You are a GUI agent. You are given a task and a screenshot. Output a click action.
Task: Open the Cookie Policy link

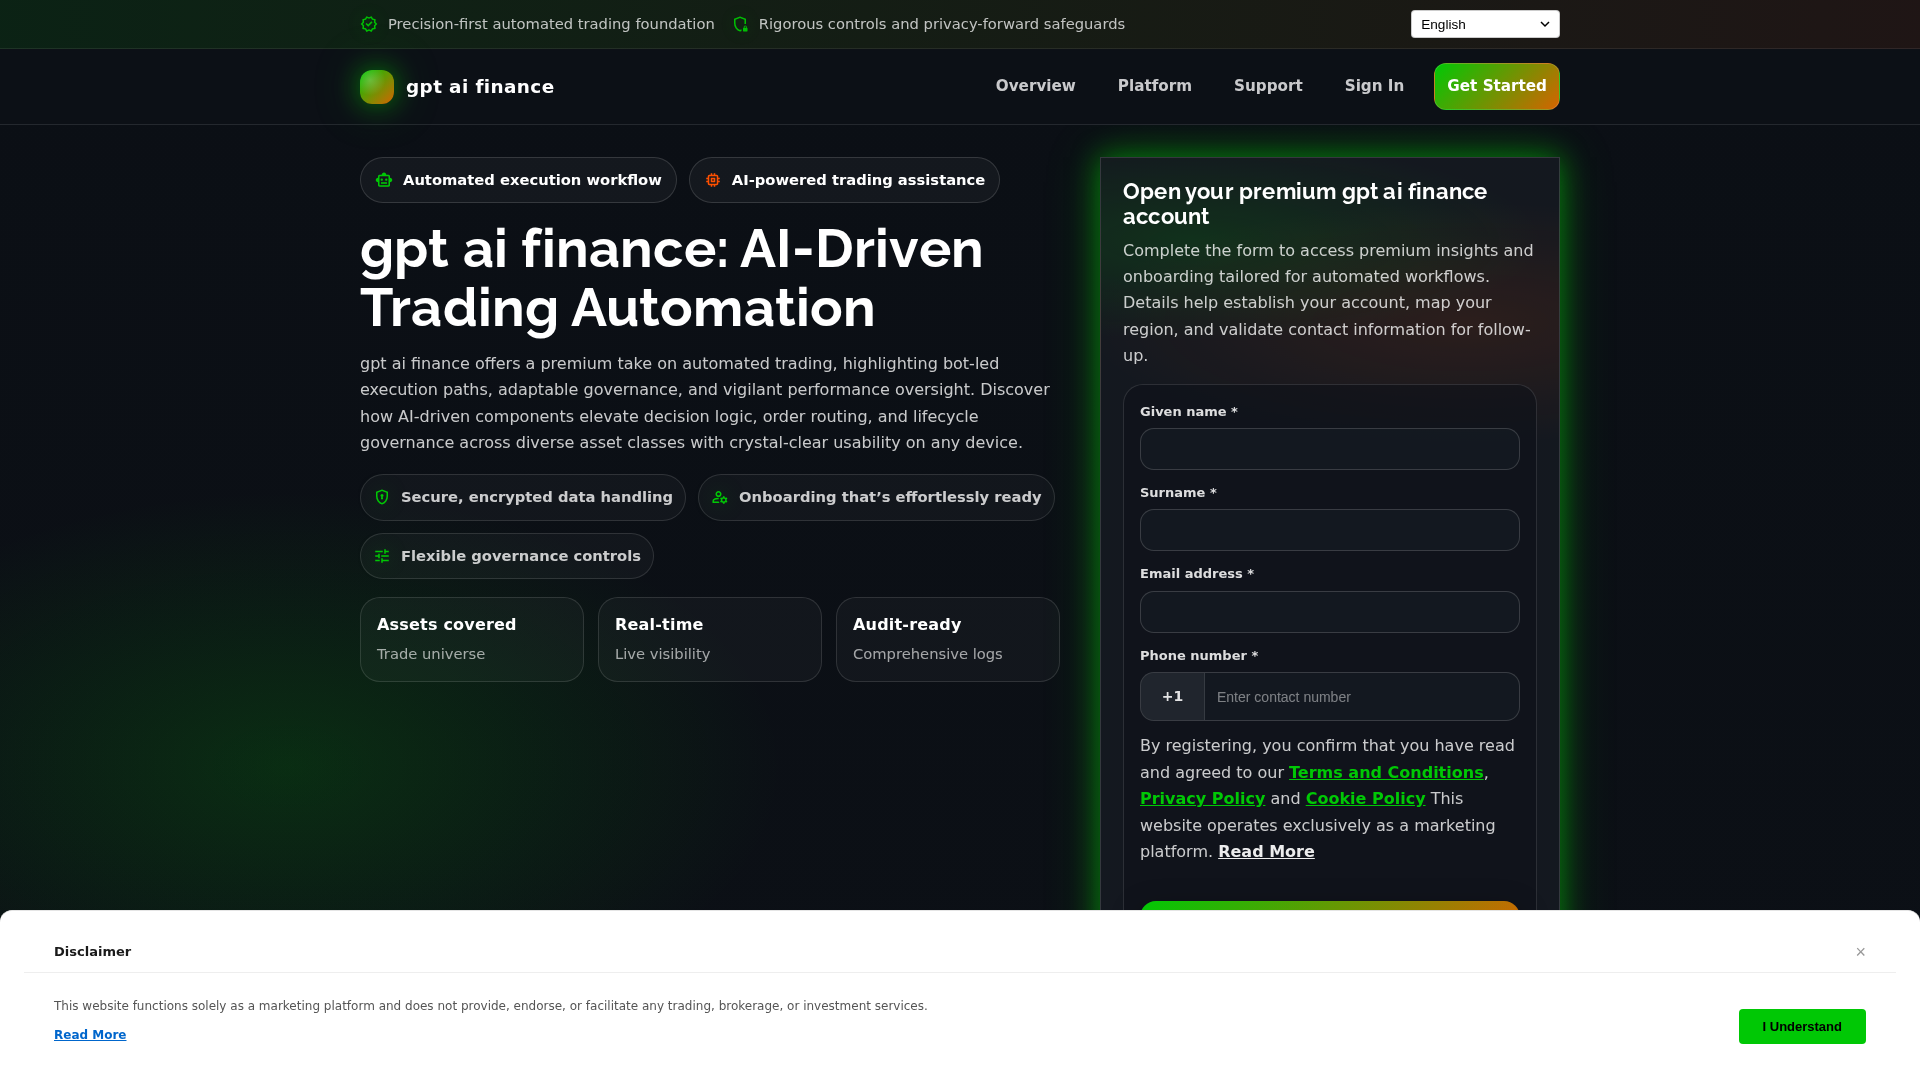[x=1365, y=799]
